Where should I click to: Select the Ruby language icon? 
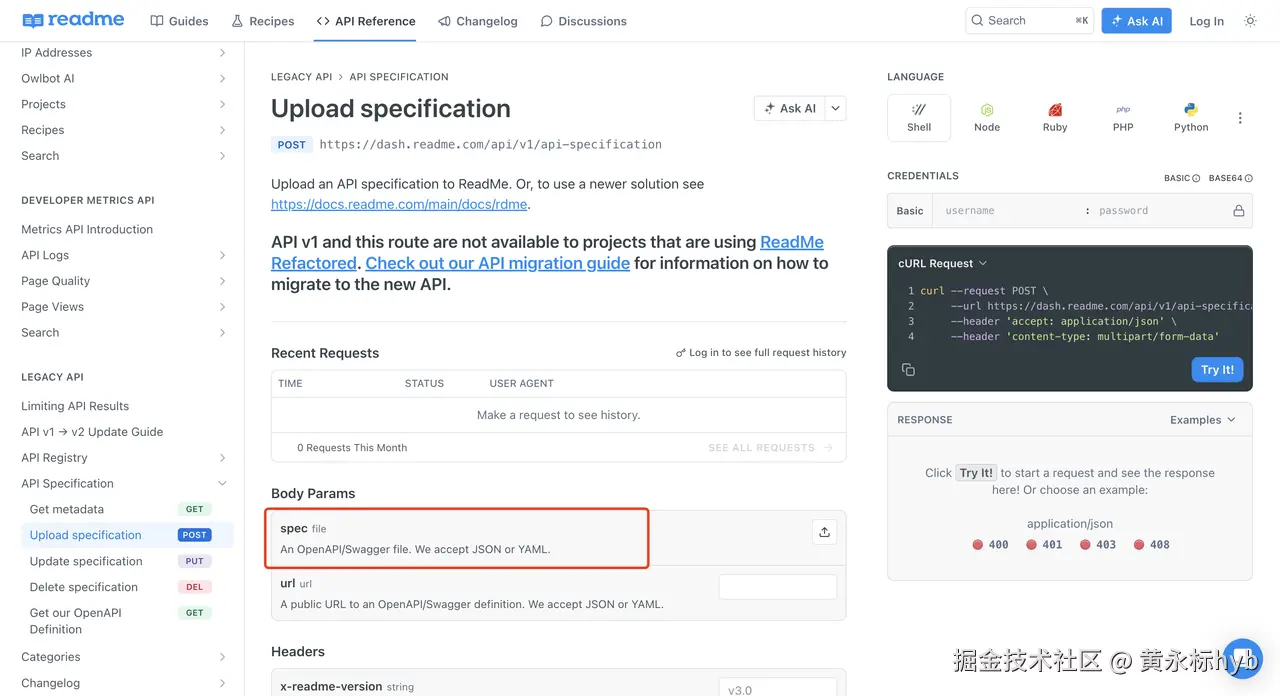(1055, 117)
